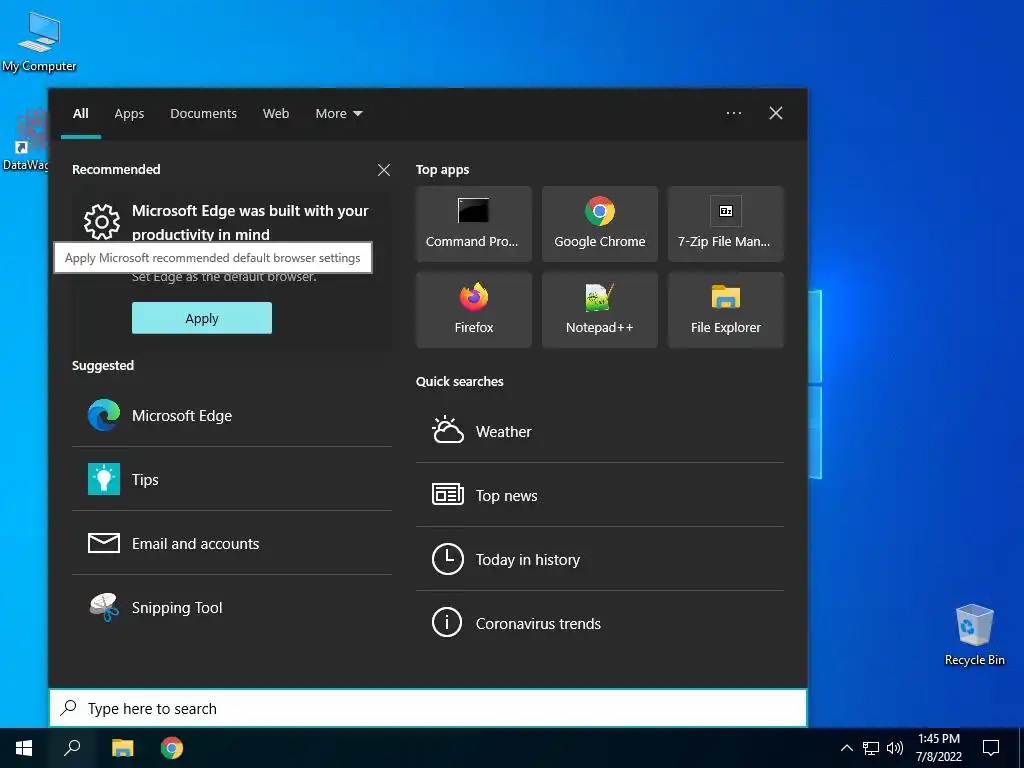
Task: Open the Tips app suggestion
Action: (x=232, y=479)
